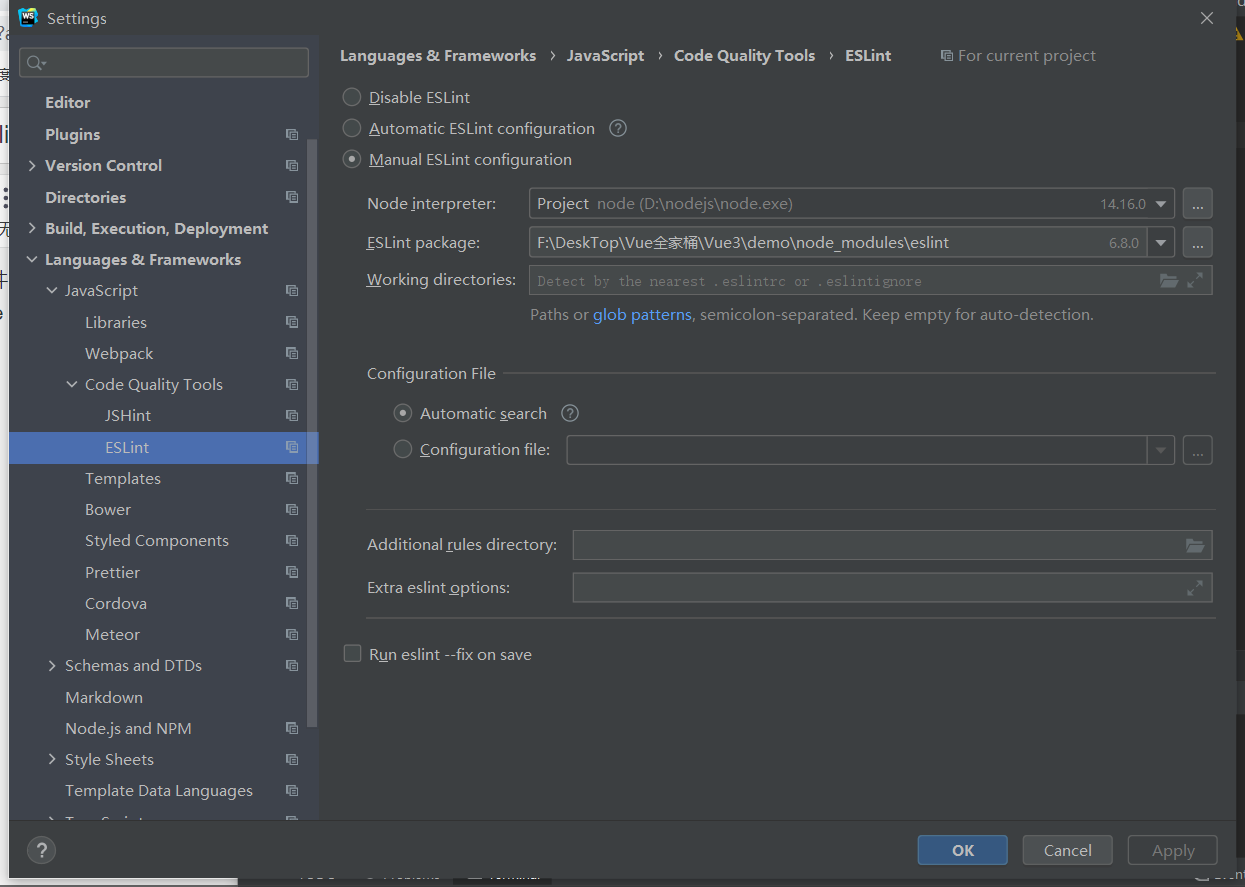Viewport: 1245px width, 887px height.
Task: Expand Style Sheets tree node
Action: [52, 759]
